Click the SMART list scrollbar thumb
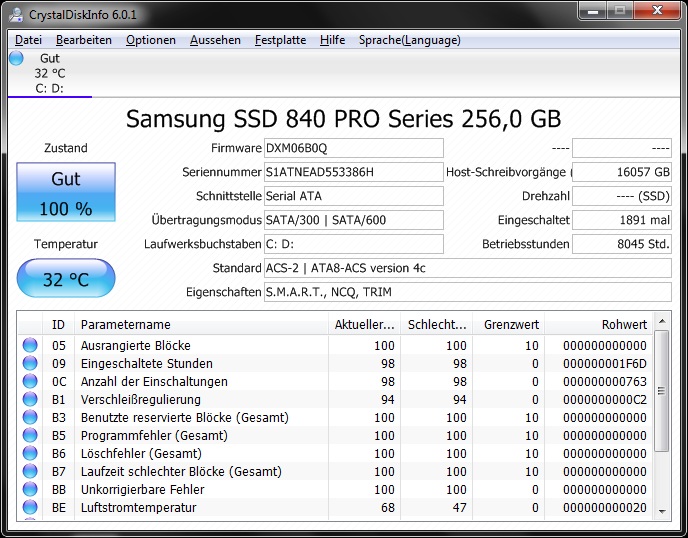 662,391
